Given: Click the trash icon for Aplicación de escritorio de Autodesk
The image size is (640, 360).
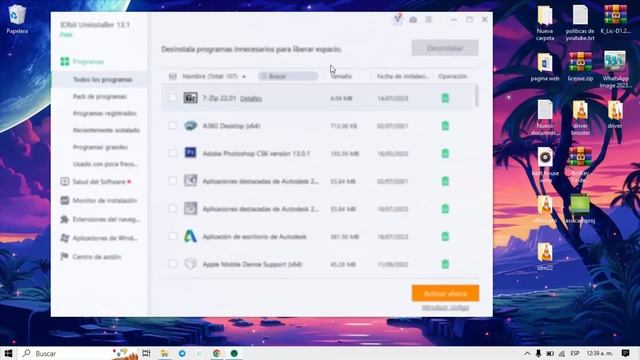Looking at the screenshot, I should (x=445, y=236).
